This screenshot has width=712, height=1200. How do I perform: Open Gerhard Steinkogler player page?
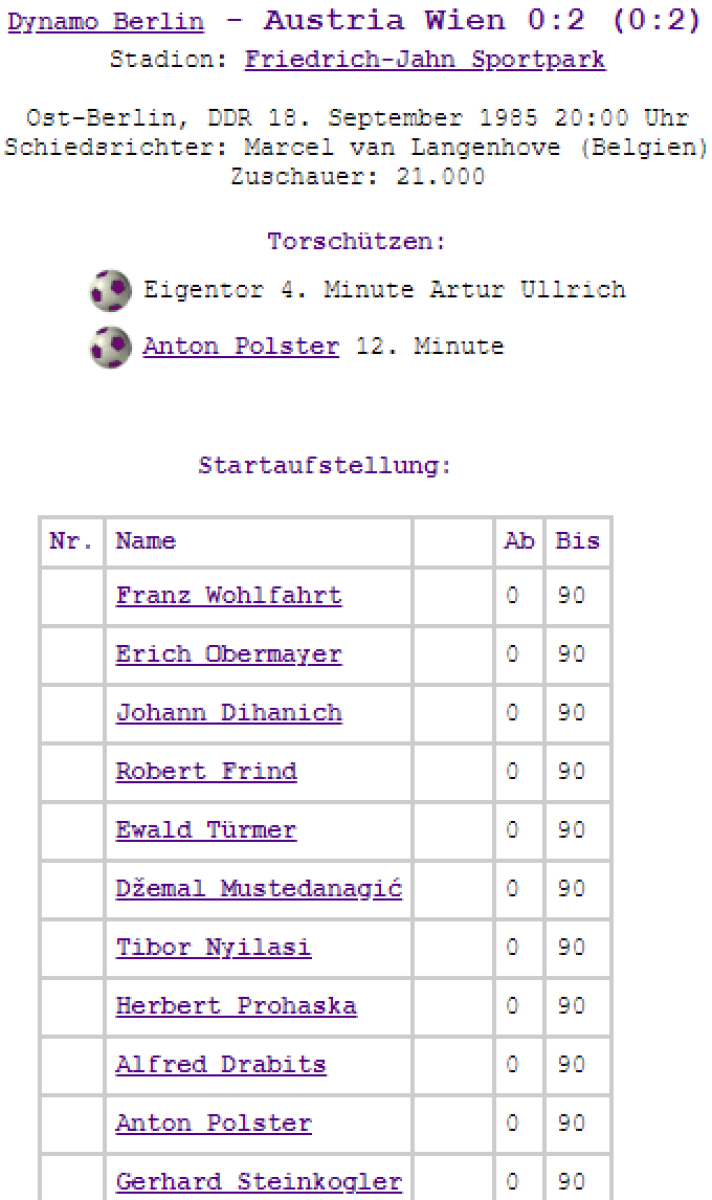click(x=259, y=1182)
